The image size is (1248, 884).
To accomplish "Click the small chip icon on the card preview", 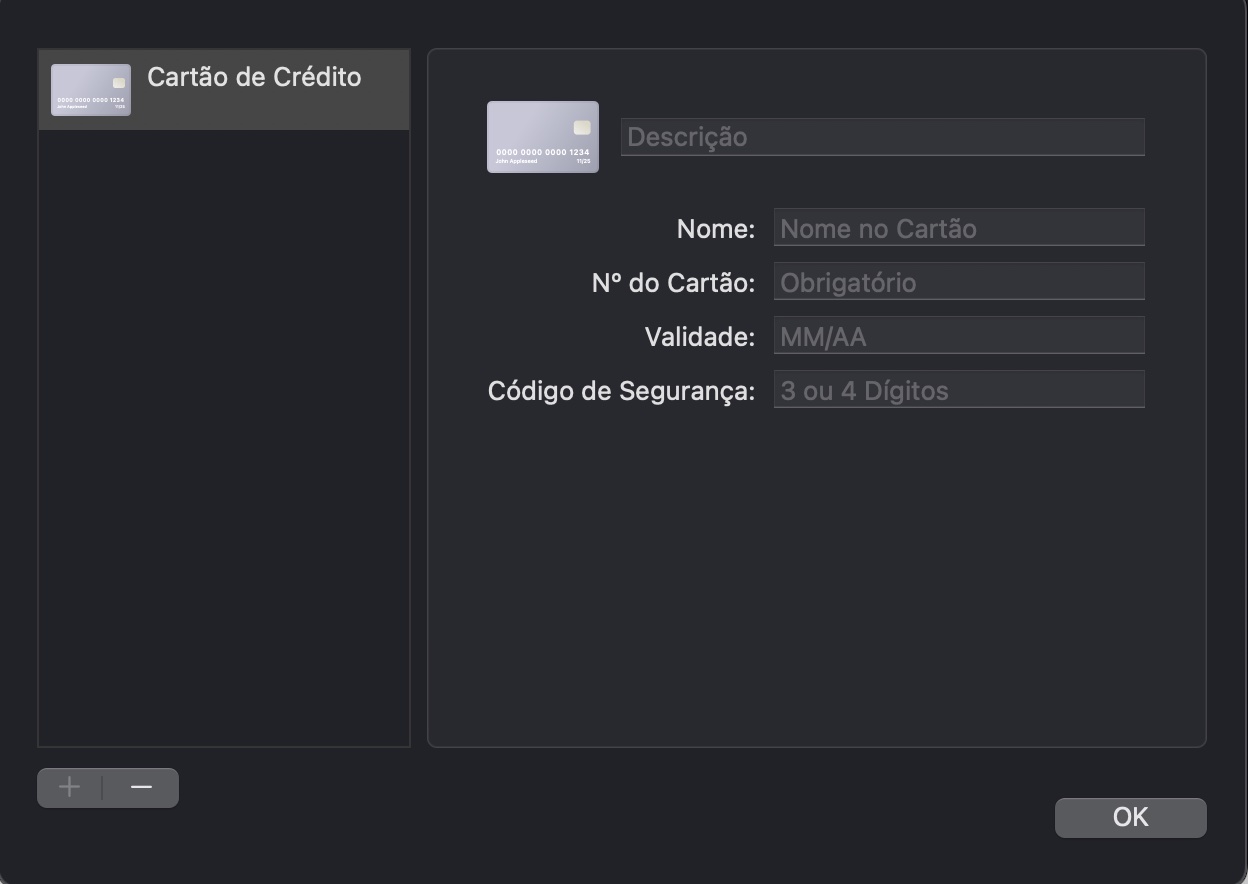I will 580,128.
